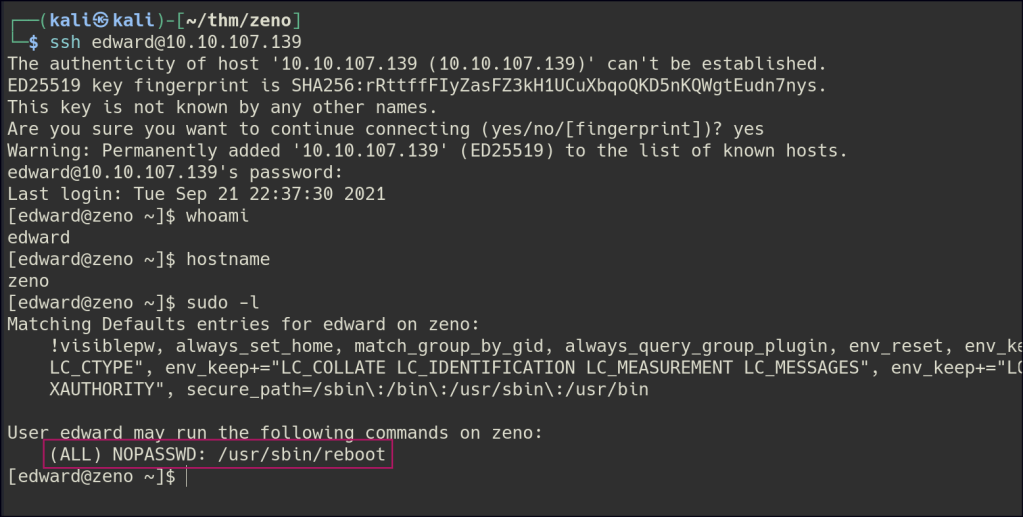Click the highlighted NOPASSWD /usr/sbin/reboot entry
The height and width of the screenshot is (517, 1023).
pos(217,455)
